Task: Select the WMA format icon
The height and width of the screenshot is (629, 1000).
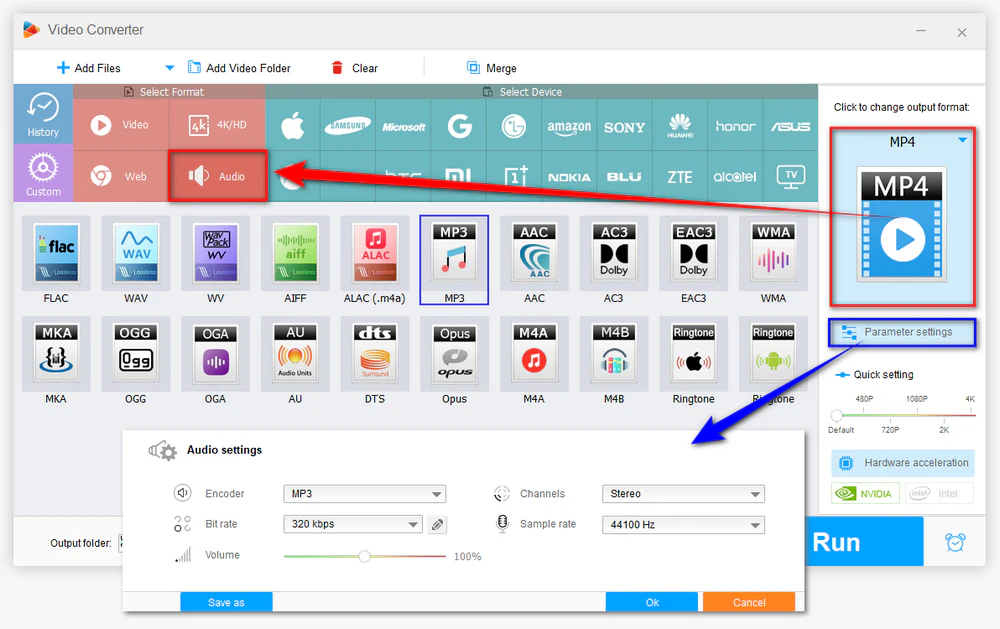Action: pyautogui.click(x=773, y=254)
